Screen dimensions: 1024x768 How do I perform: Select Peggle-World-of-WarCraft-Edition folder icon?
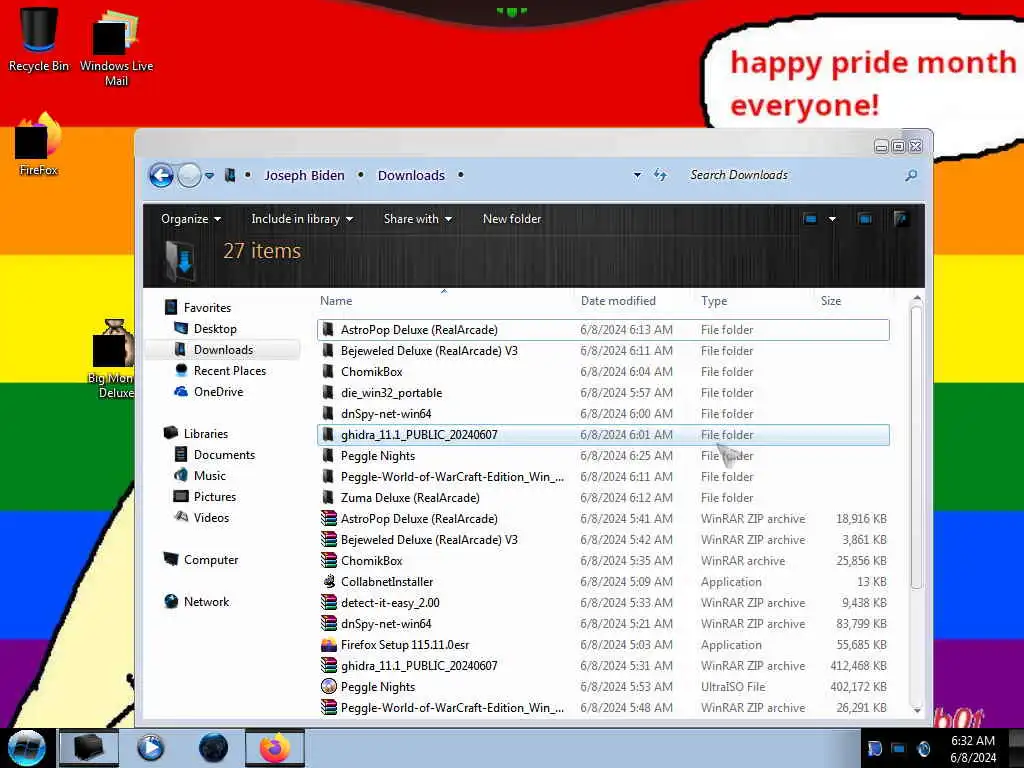pyautogui.click(x=328, y=477)
